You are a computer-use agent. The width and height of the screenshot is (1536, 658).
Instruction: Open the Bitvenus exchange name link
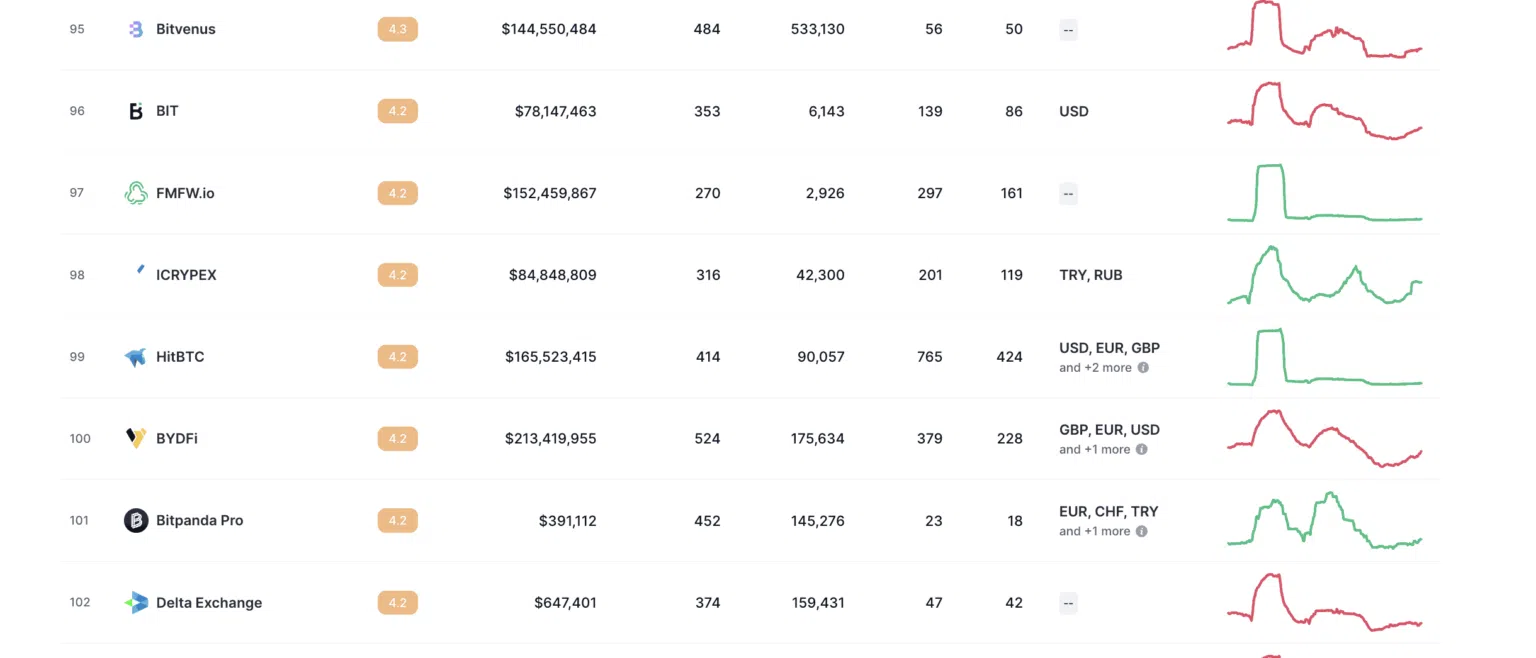[186, 29]
